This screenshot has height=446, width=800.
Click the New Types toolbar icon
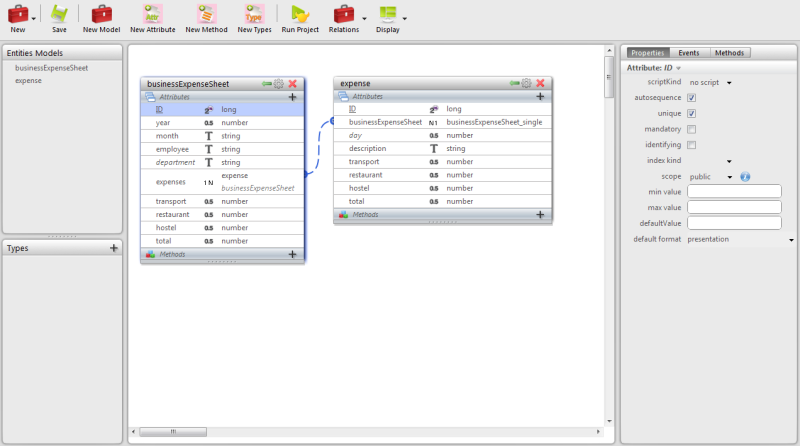254,14
